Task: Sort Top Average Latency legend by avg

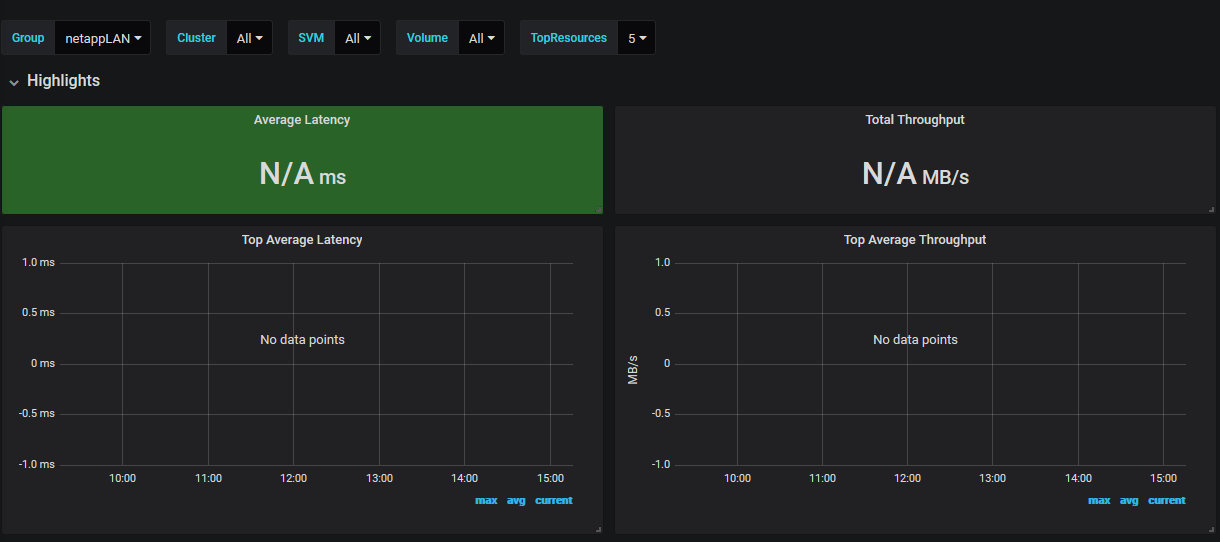Action: (516, 500)
